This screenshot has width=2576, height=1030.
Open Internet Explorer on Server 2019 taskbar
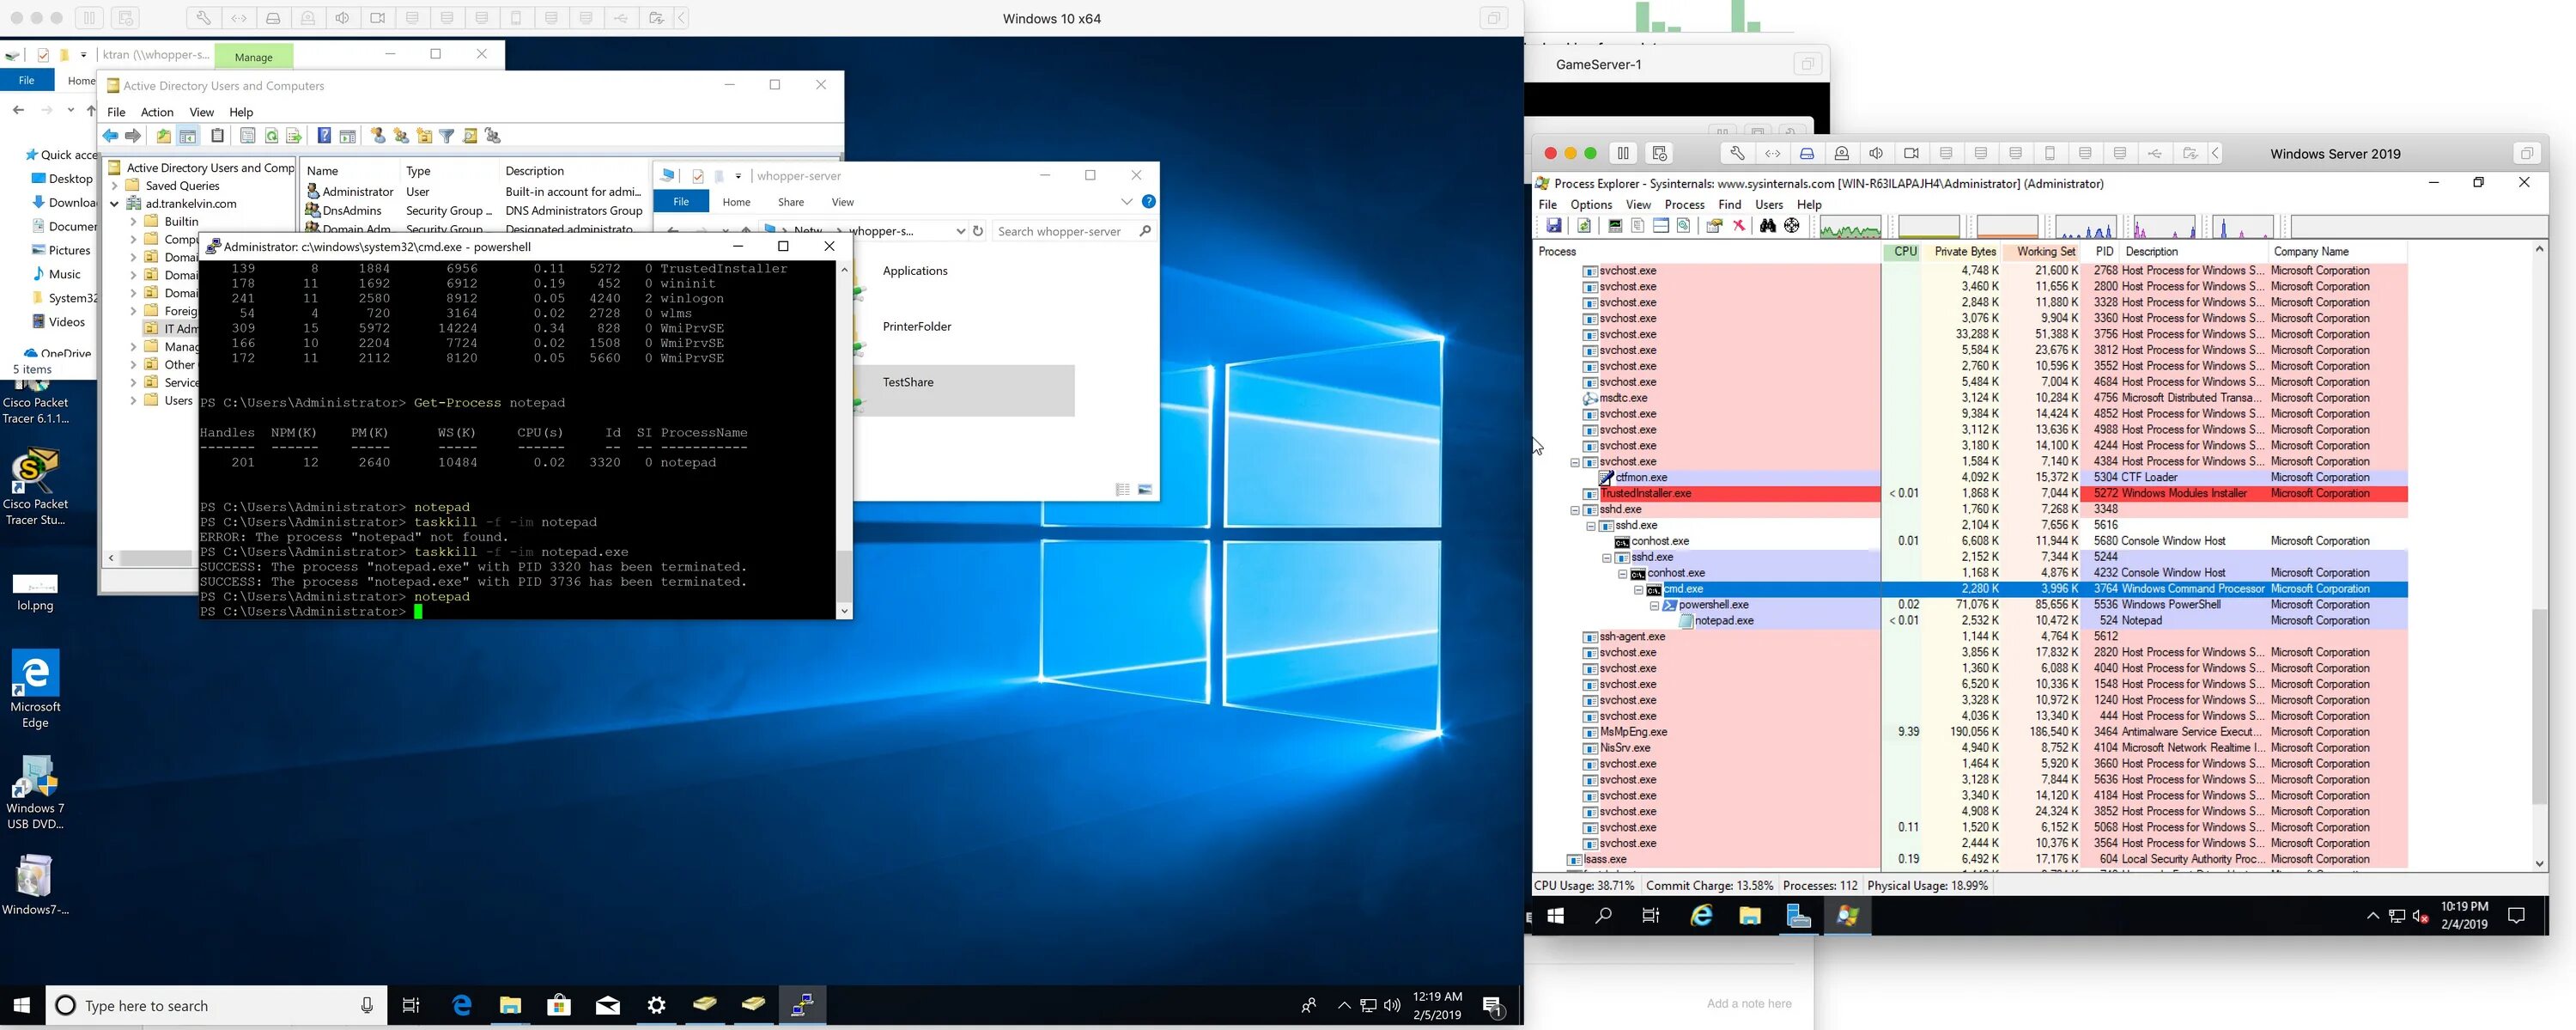tap(1701, 915)
